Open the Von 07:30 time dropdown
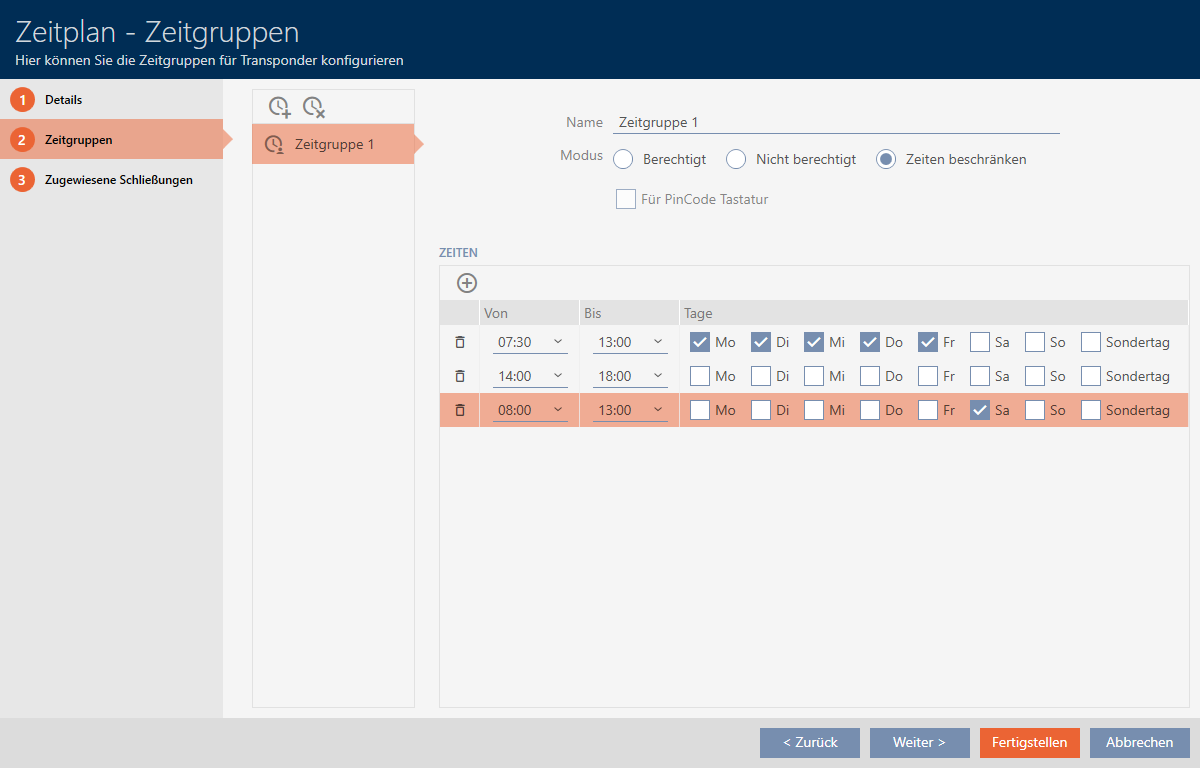 pos(530,342)
